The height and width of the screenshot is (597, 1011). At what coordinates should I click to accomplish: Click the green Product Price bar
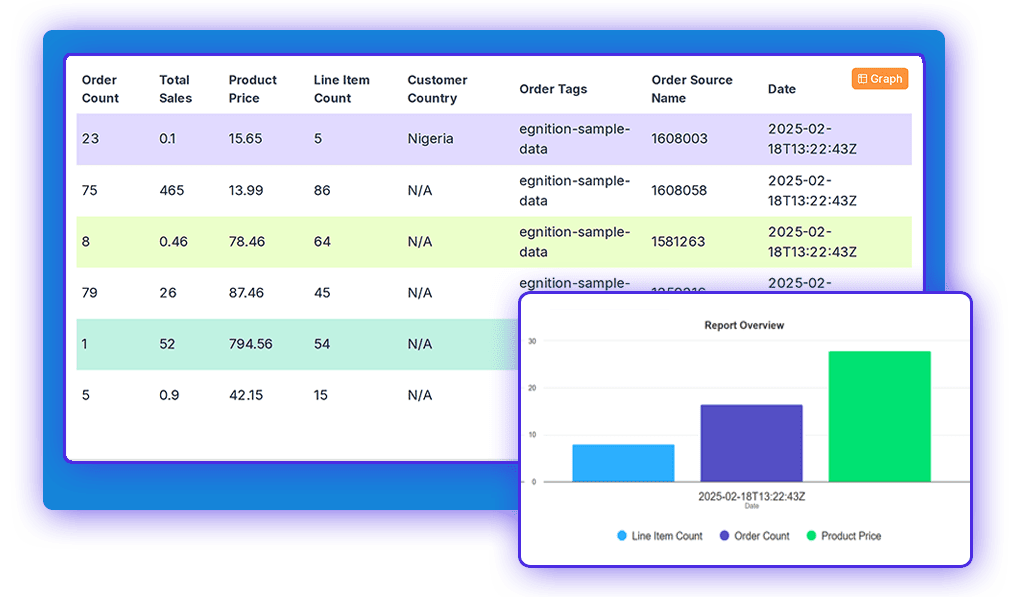point(878,415)
